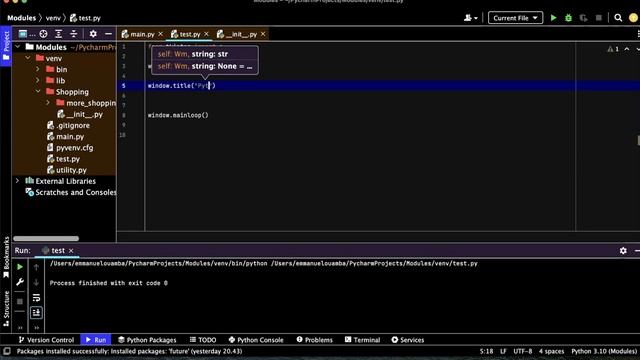Open the Structure side tool window

(6, 308)
